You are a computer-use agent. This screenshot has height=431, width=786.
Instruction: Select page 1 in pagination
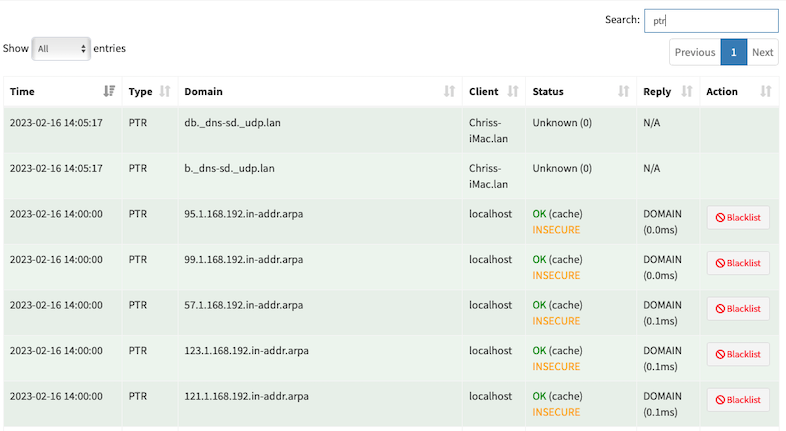pos(734,52)
